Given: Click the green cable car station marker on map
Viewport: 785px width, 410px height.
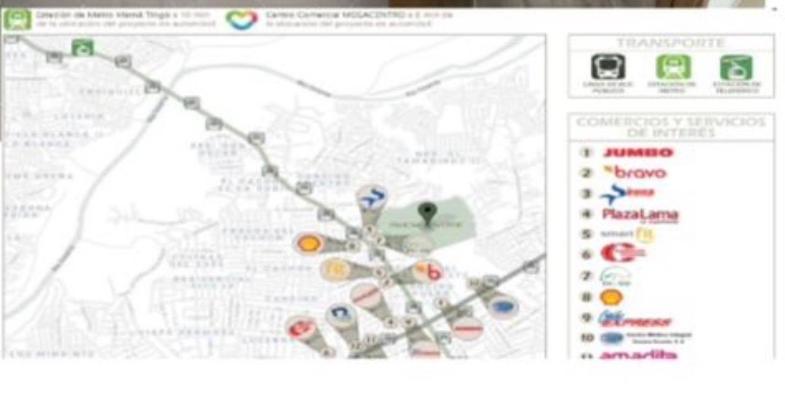Looking at the screenshot, I should pyautogui.click(x=82, y=46).
